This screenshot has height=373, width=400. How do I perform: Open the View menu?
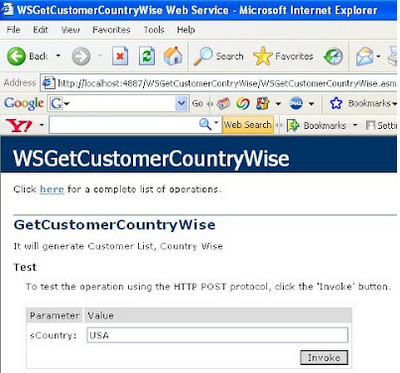click(70, 30)
